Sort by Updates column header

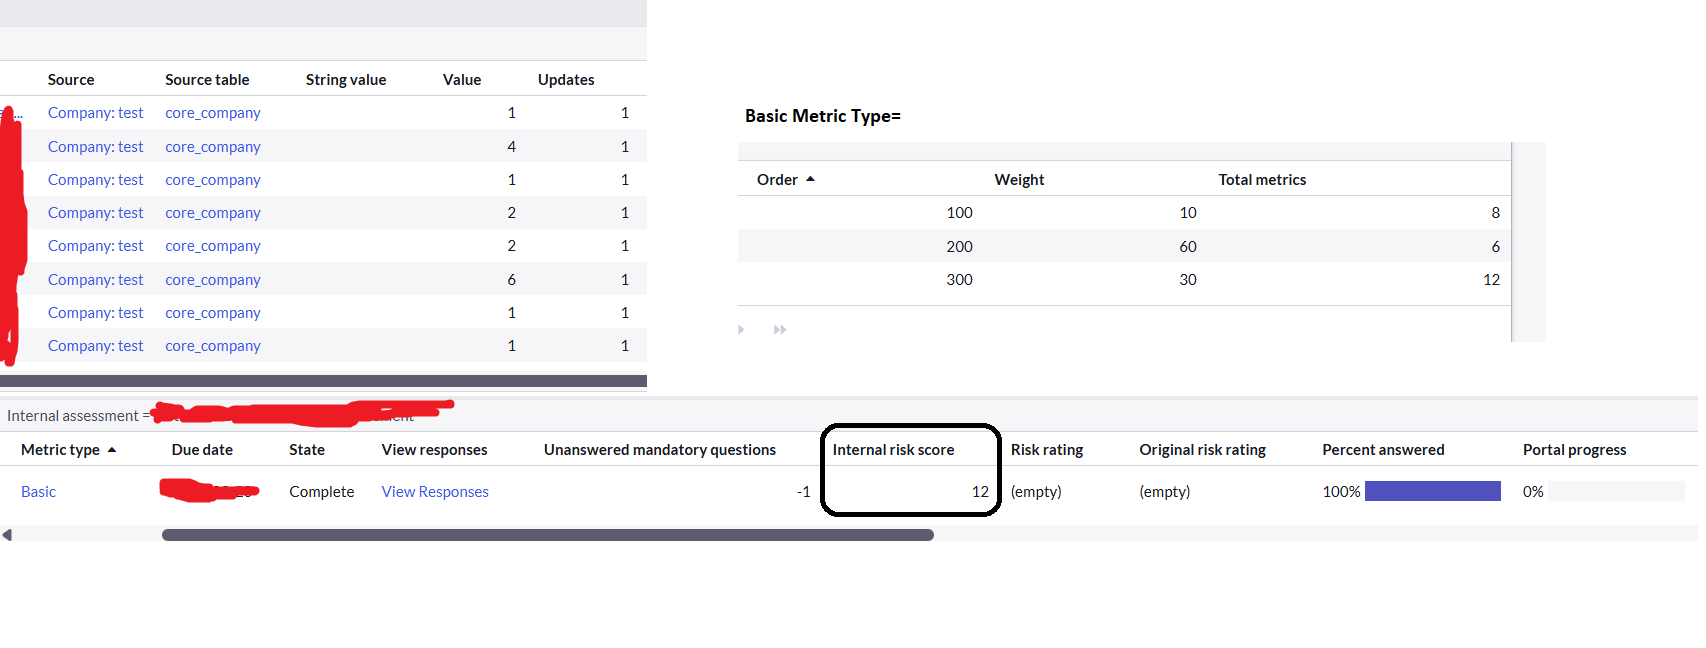point(566,79)
